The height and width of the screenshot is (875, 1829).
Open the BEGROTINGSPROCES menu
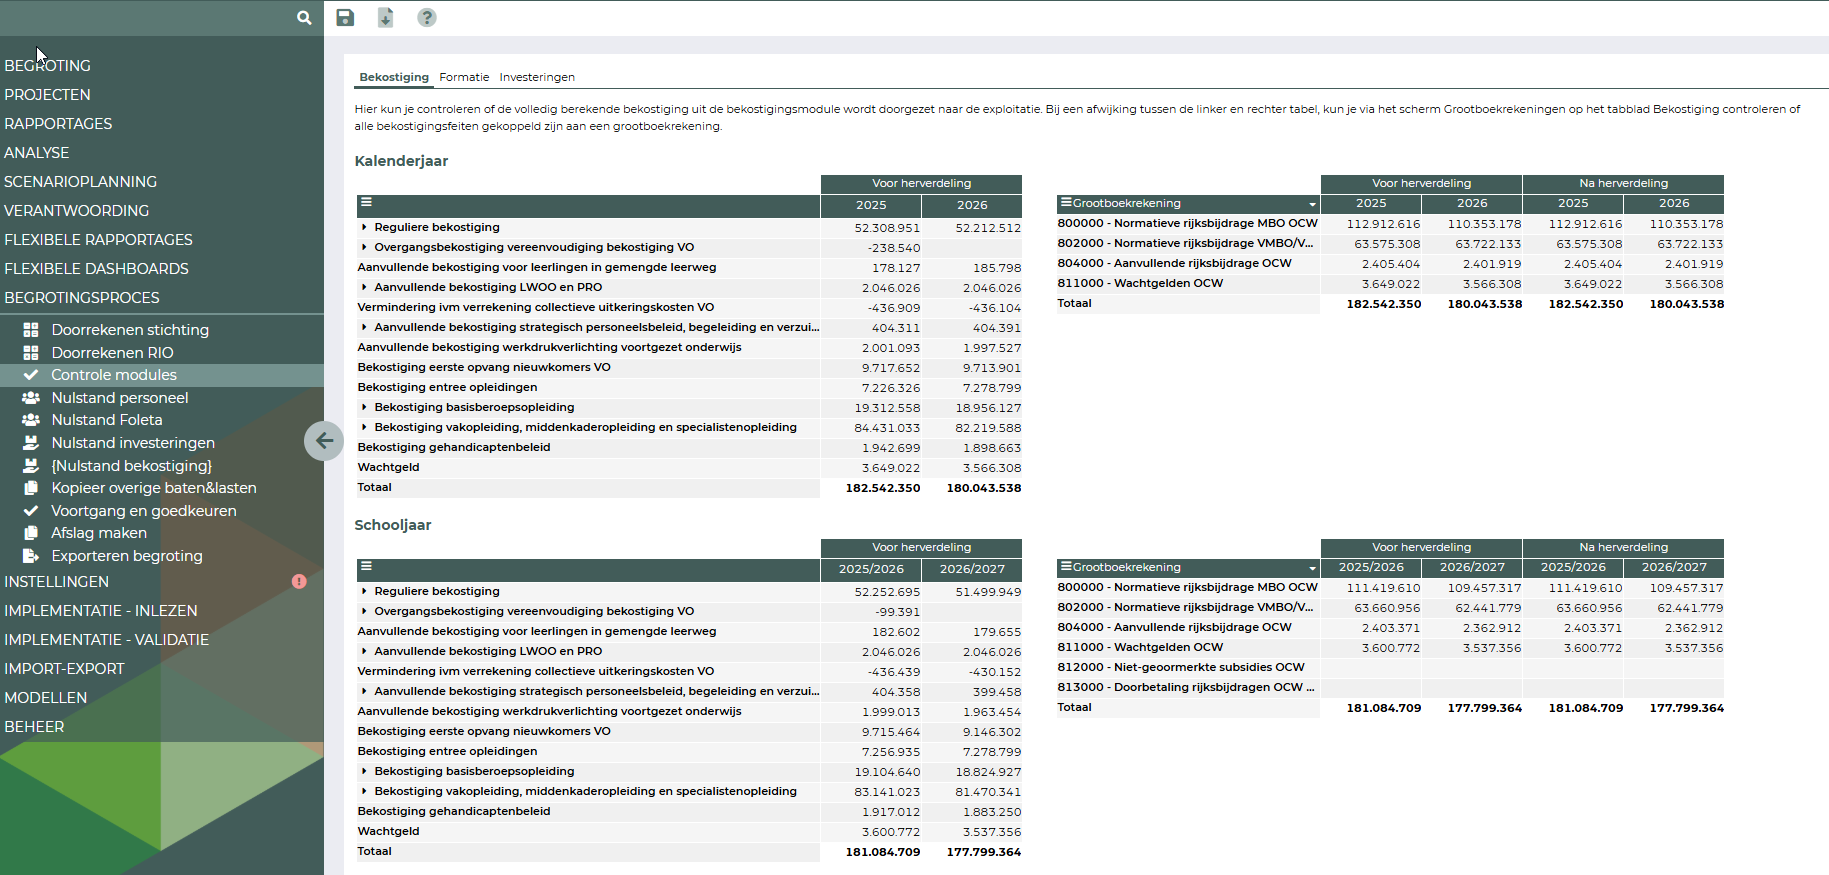[82, 298]
